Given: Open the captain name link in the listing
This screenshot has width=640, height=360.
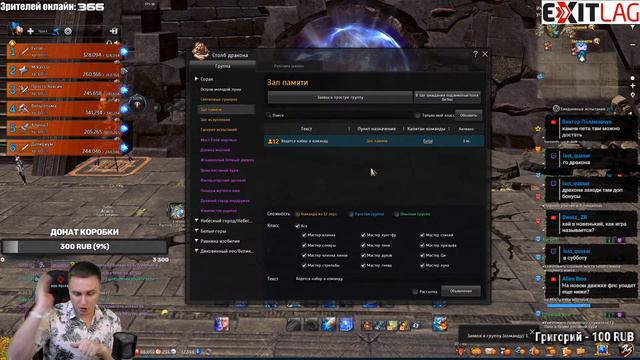Looking at the screenshot, I should (x=427, y=141).
